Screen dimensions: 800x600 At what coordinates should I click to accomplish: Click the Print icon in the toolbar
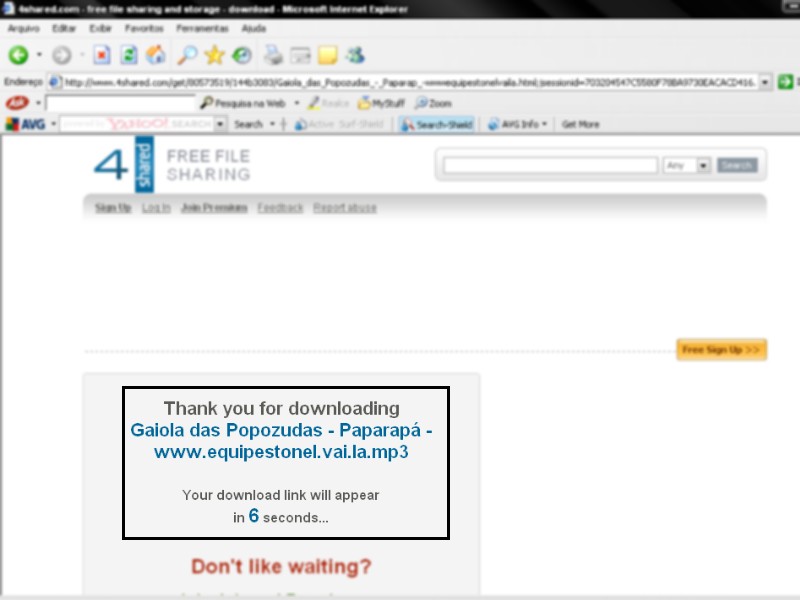273,55
